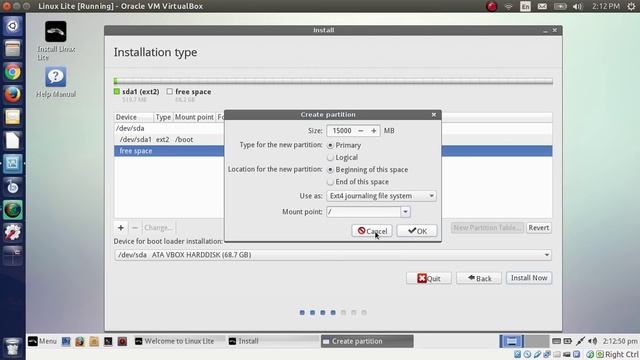
Task: Open the blank document icon in dock
Action: pyautogui.click(x=13, y=140)
